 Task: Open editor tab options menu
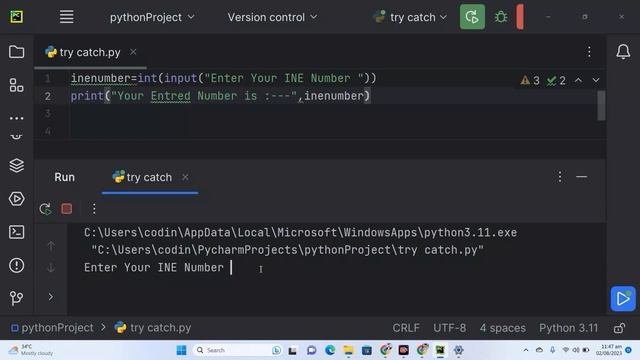(x=589, y=52)
